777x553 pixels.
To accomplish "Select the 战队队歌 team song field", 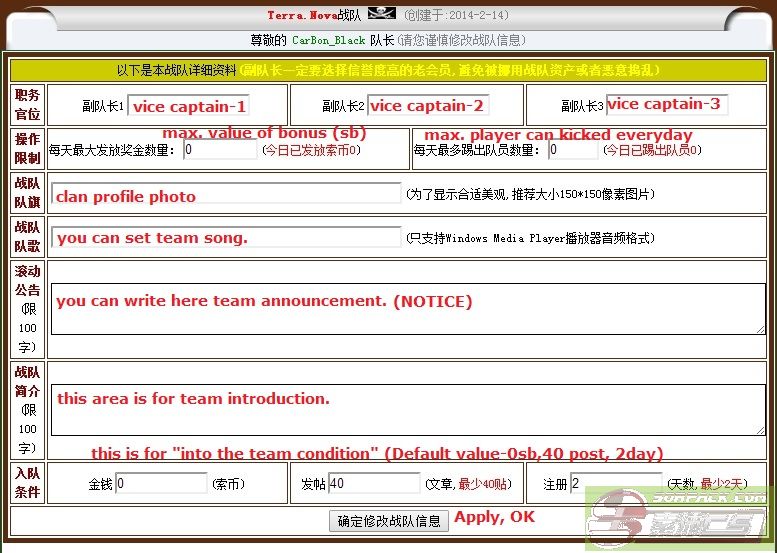I will [226, 237].
